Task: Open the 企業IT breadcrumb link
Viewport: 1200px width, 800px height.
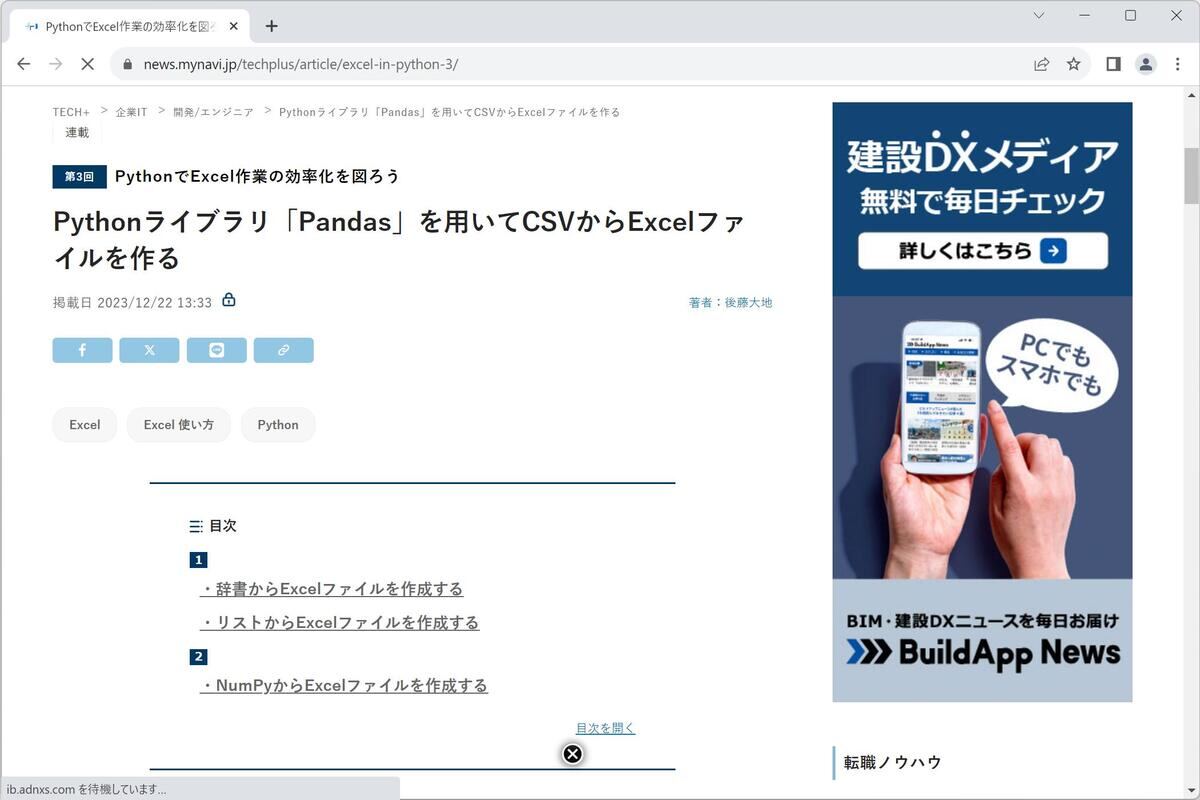Action: tap(131, 112)
